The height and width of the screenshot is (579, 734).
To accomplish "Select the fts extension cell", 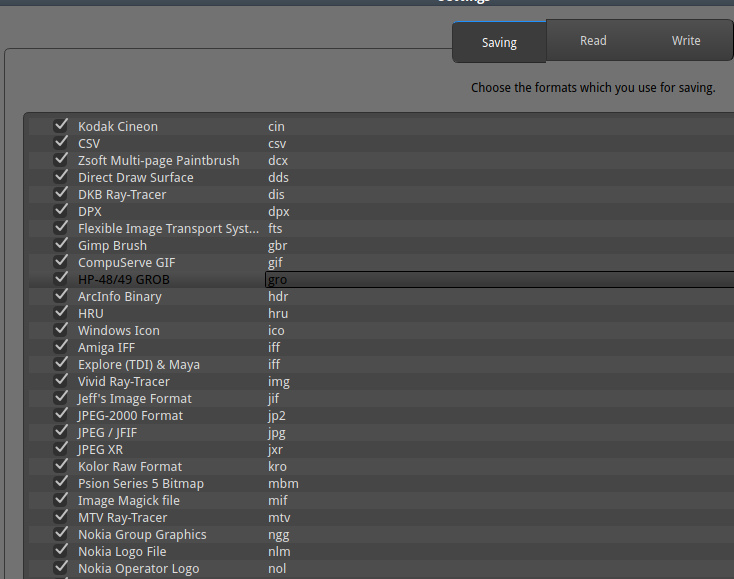I will (275, 228).
